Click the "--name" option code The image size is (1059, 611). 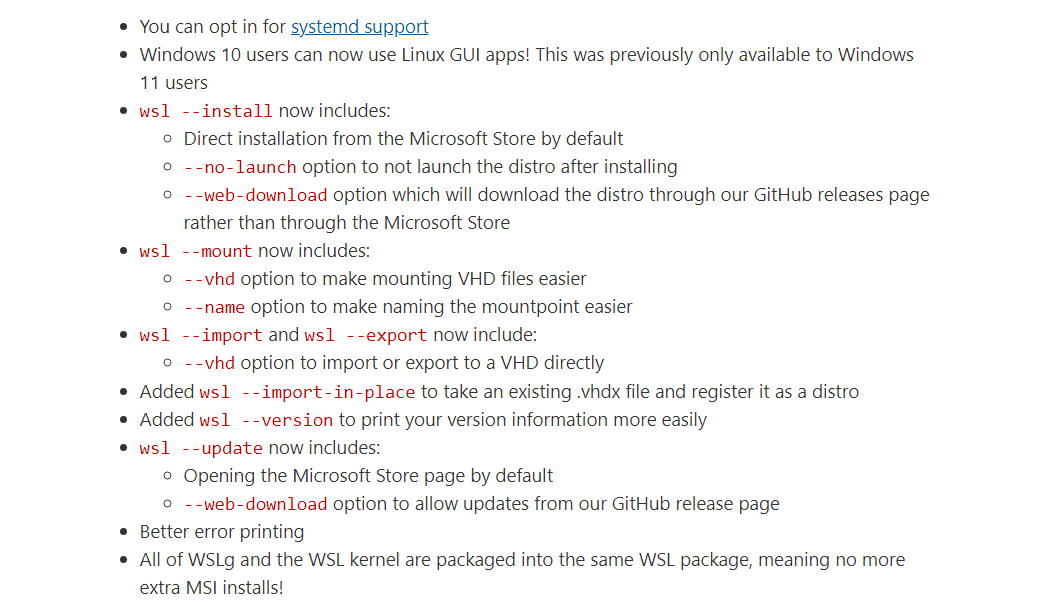tap(214, 307)
